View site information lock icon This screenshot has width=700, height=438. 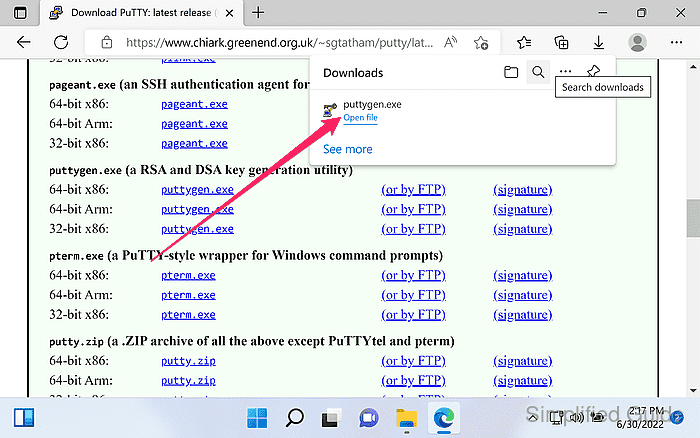[x=107, y=42]
